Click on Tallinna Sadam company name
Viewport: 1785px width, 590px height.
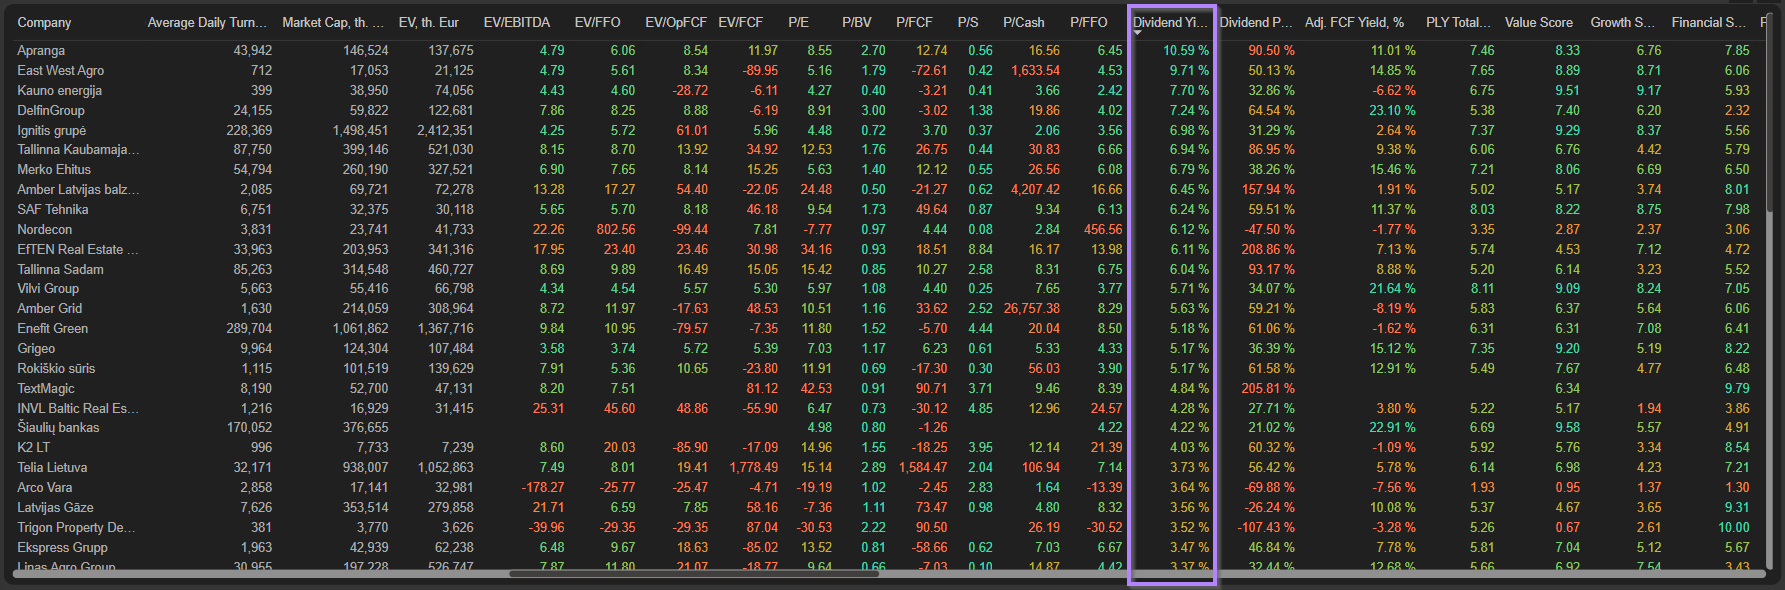tap(60, 269)
